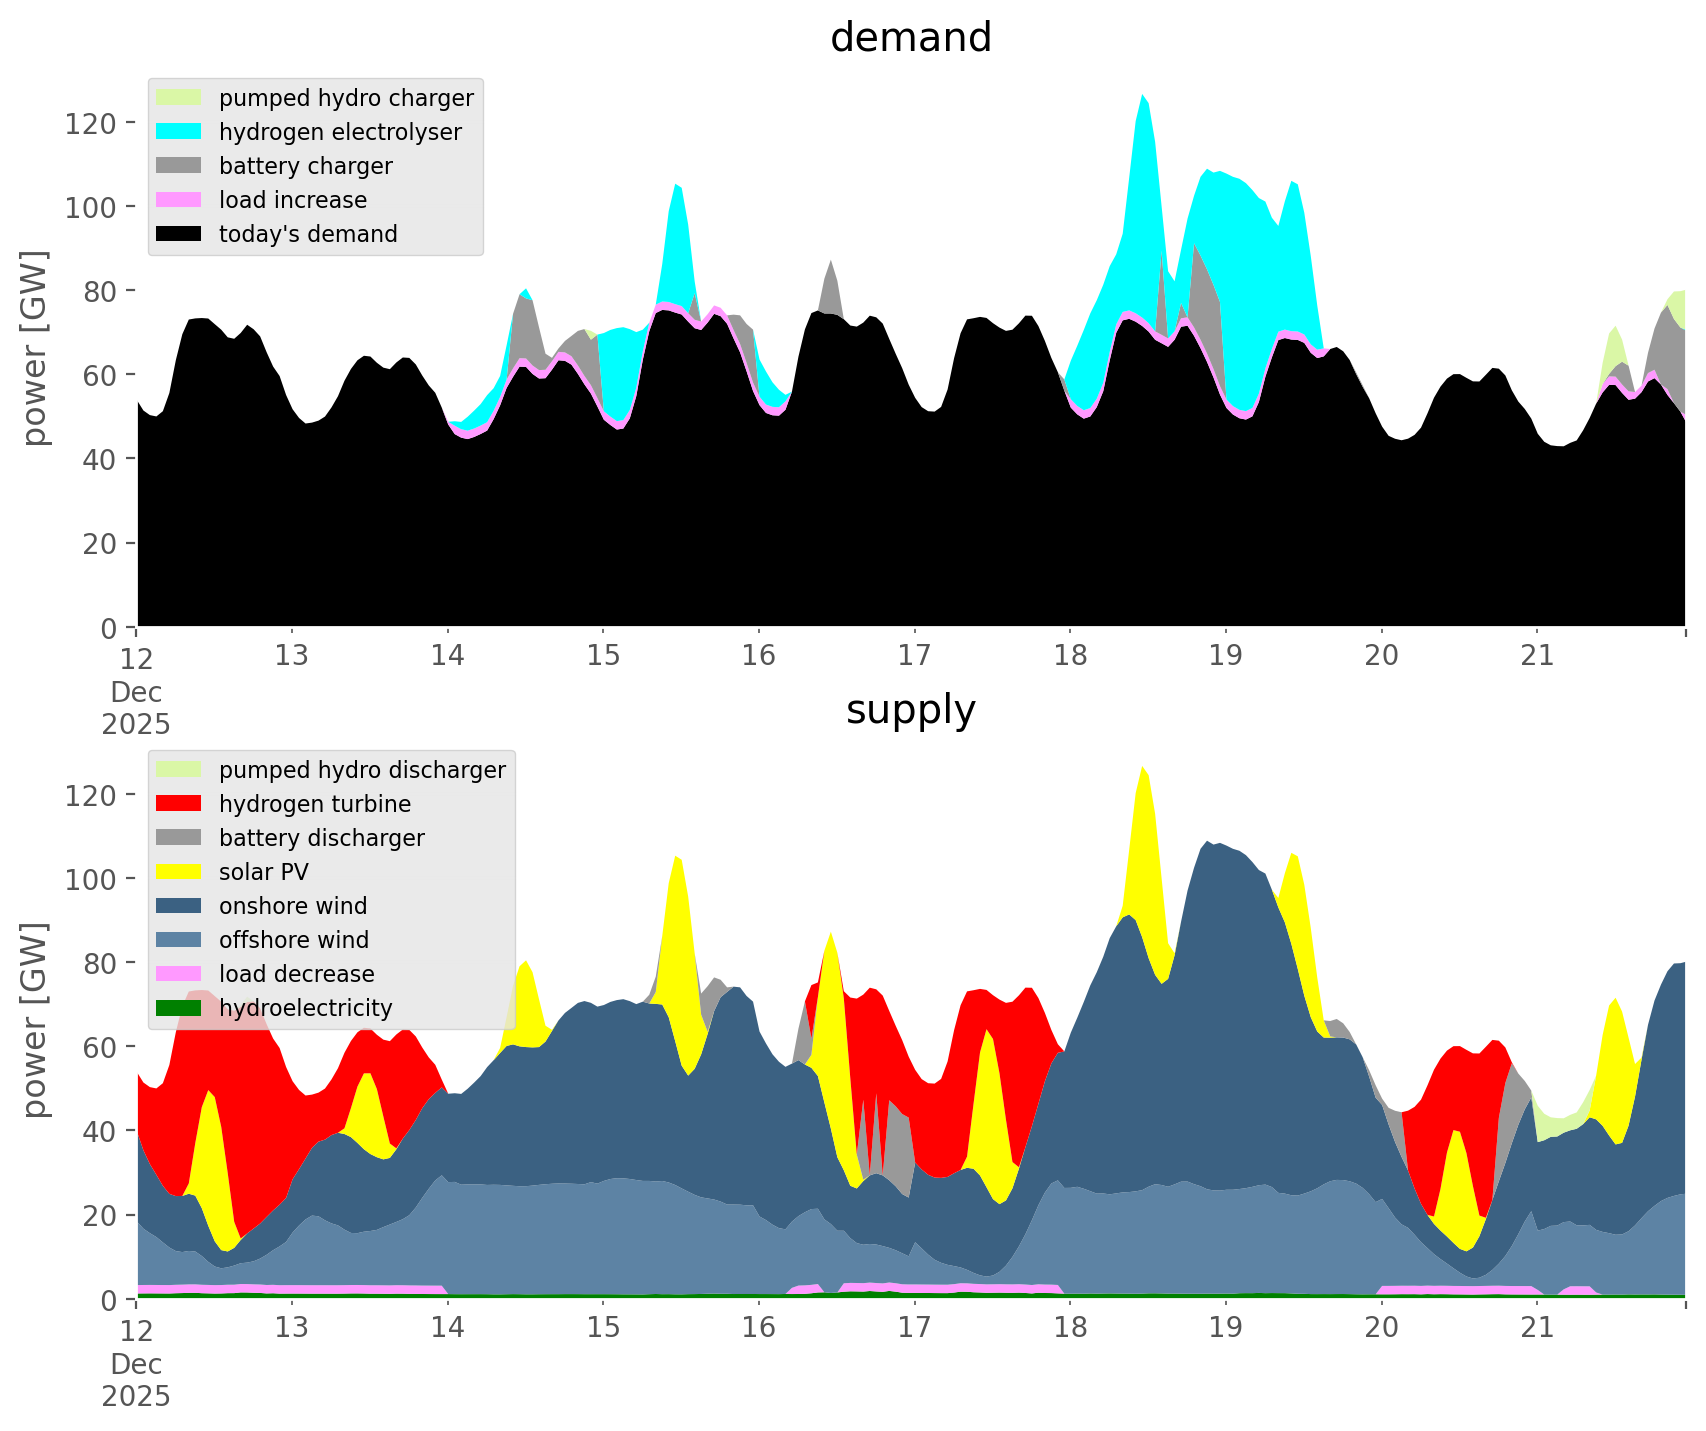Image resolution: width=1706 pixels, height=1431 pixels.
Task: Select the load decrease legend label
Action: (x=296, y=974)
